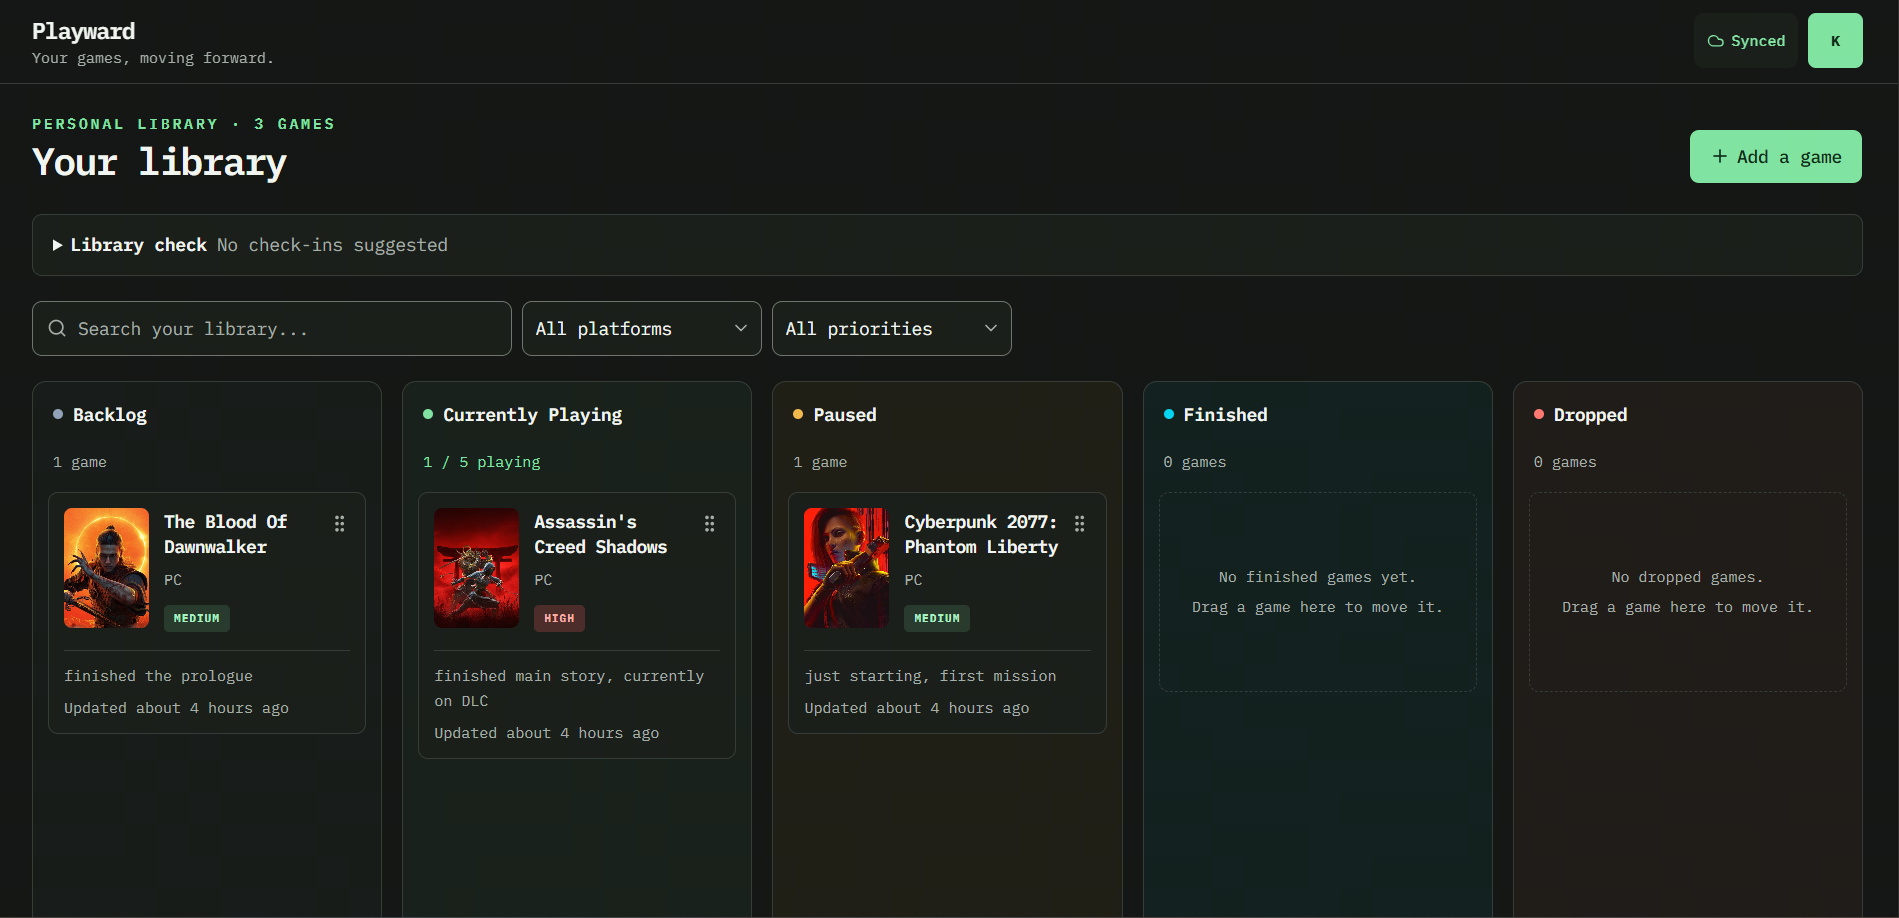
Task: Click 'PERSONAL LIBRARY · 3 GAMES' label
Action: [183, 124]
